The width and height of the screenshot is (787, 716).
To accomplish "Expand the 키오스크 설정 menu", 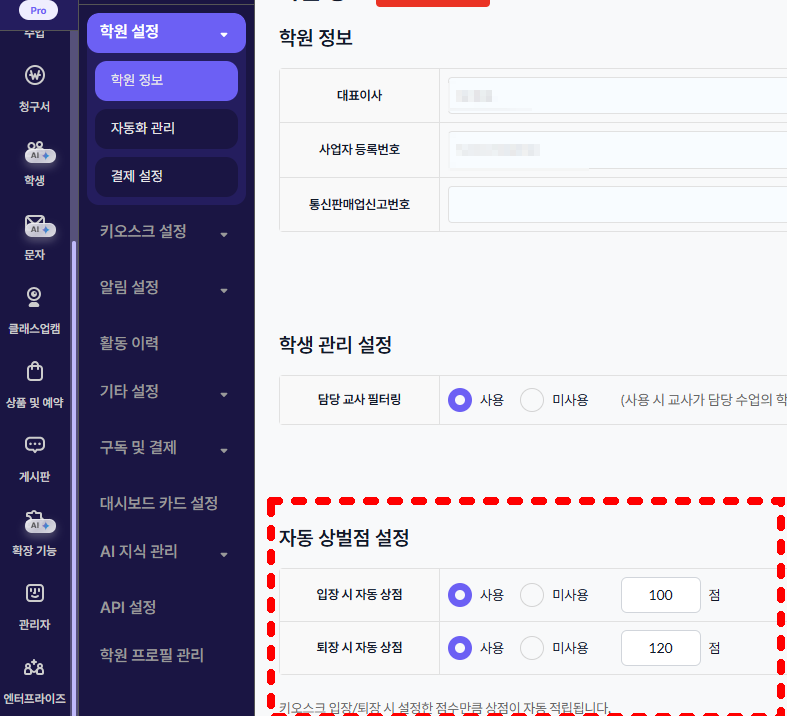I will pos(166,232).
